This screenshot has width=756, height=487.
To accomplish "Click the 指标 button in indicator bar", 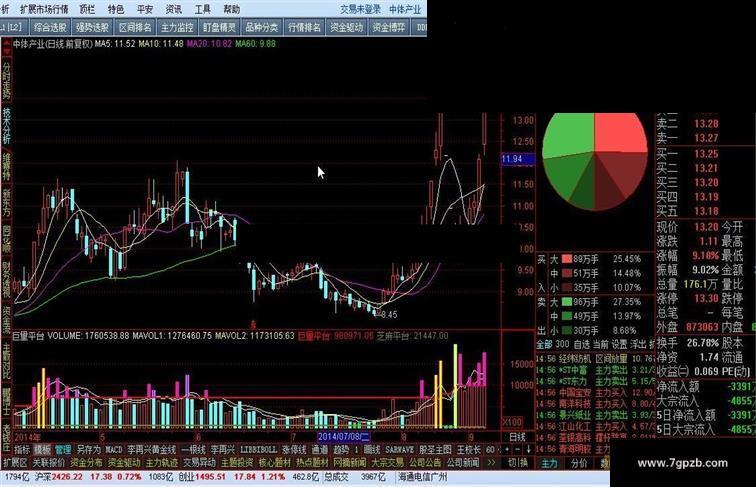I will click(x=22, y=449).
